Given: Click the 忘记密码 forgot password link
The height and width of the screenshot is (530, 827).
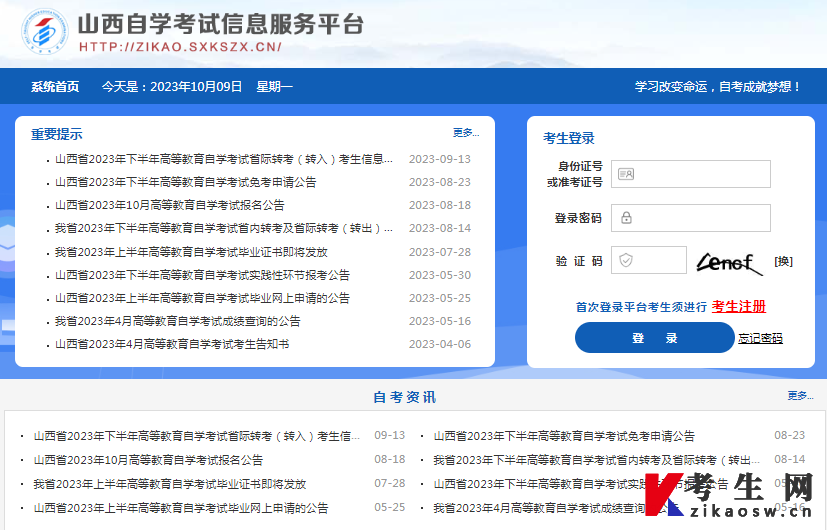Looking at the screenshot, I should 760,338.
